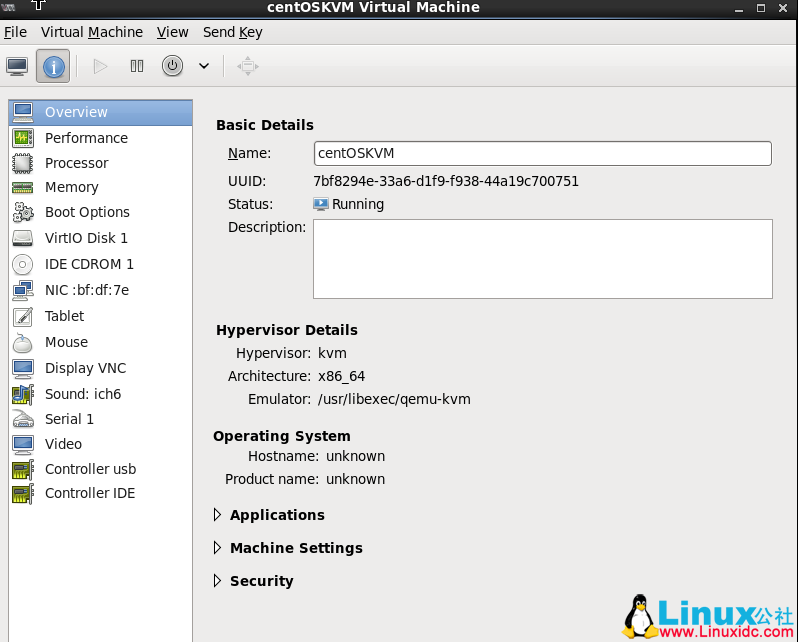Open the Performance entry label
This screenshot has height=642, width=798.
click(86, 138)
